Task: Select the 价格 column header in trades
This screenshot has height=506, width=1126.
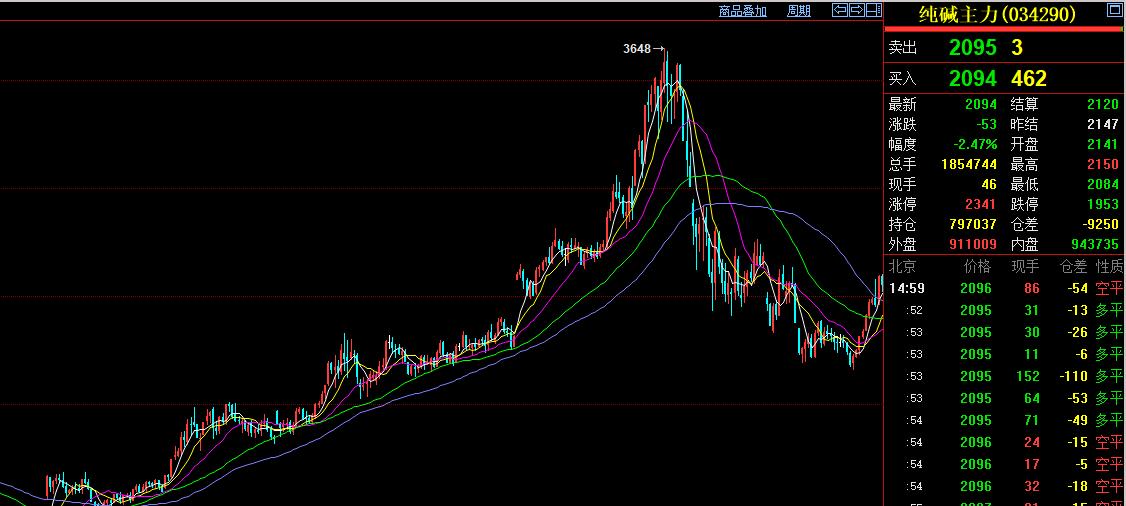Action: pos(976,266)
